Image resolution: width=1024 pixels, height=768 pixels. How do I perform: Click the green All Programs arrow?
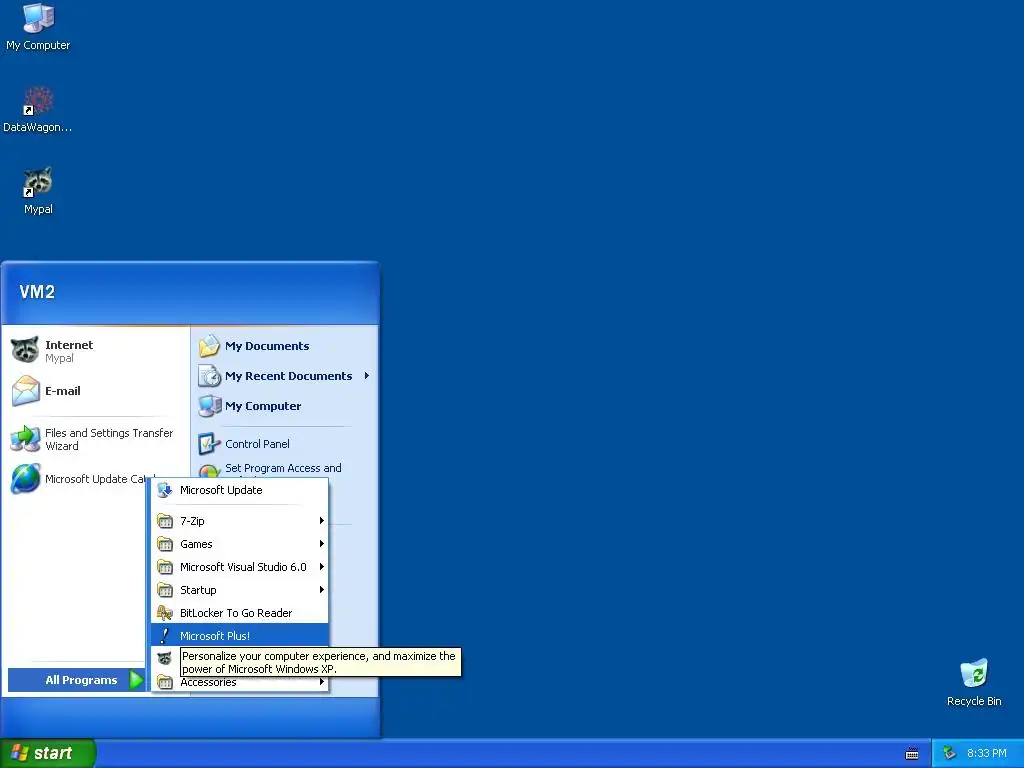136,680
